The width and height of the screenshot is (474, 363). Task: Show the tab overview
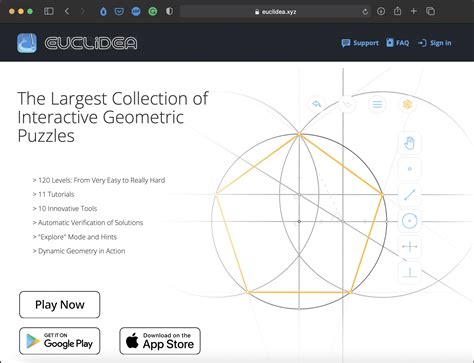click(430, 11)
